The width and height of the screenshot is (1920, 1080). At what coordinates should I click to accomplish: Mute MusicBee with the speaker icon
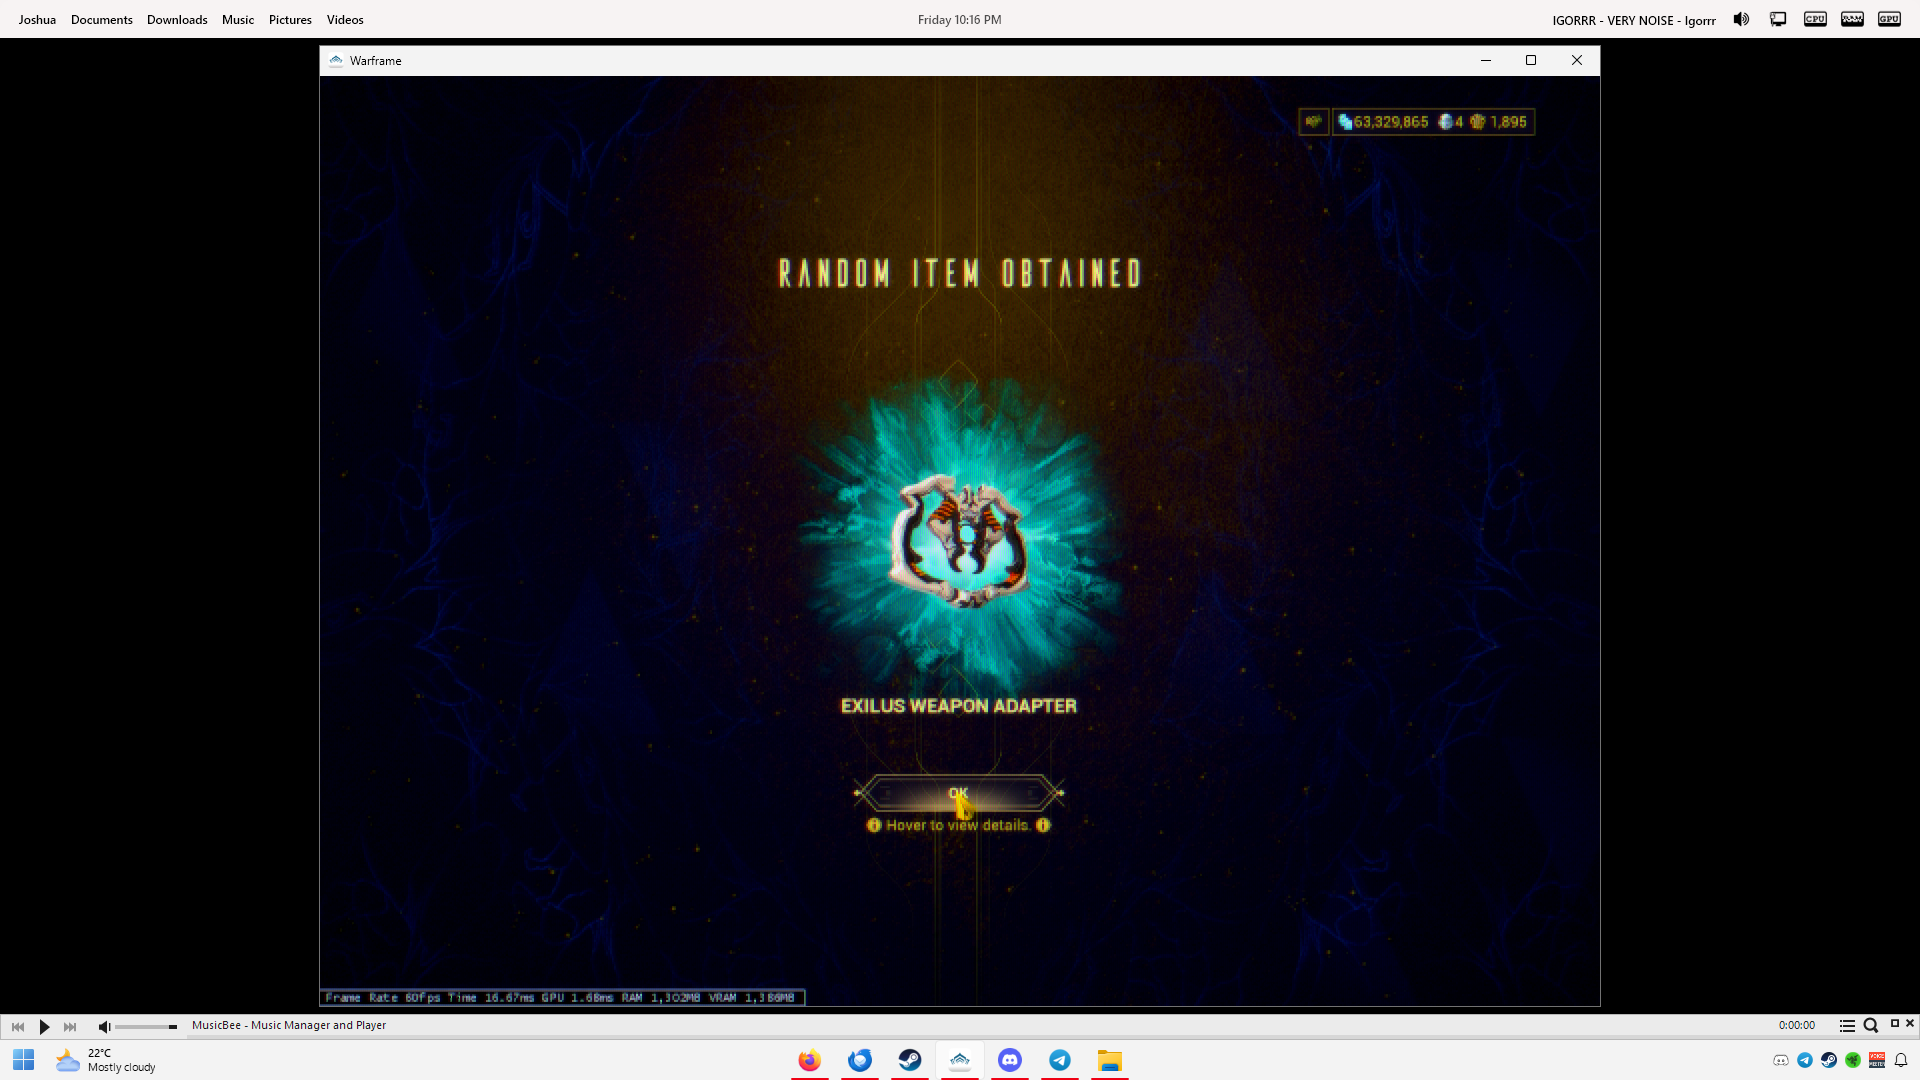point(104,1026)
